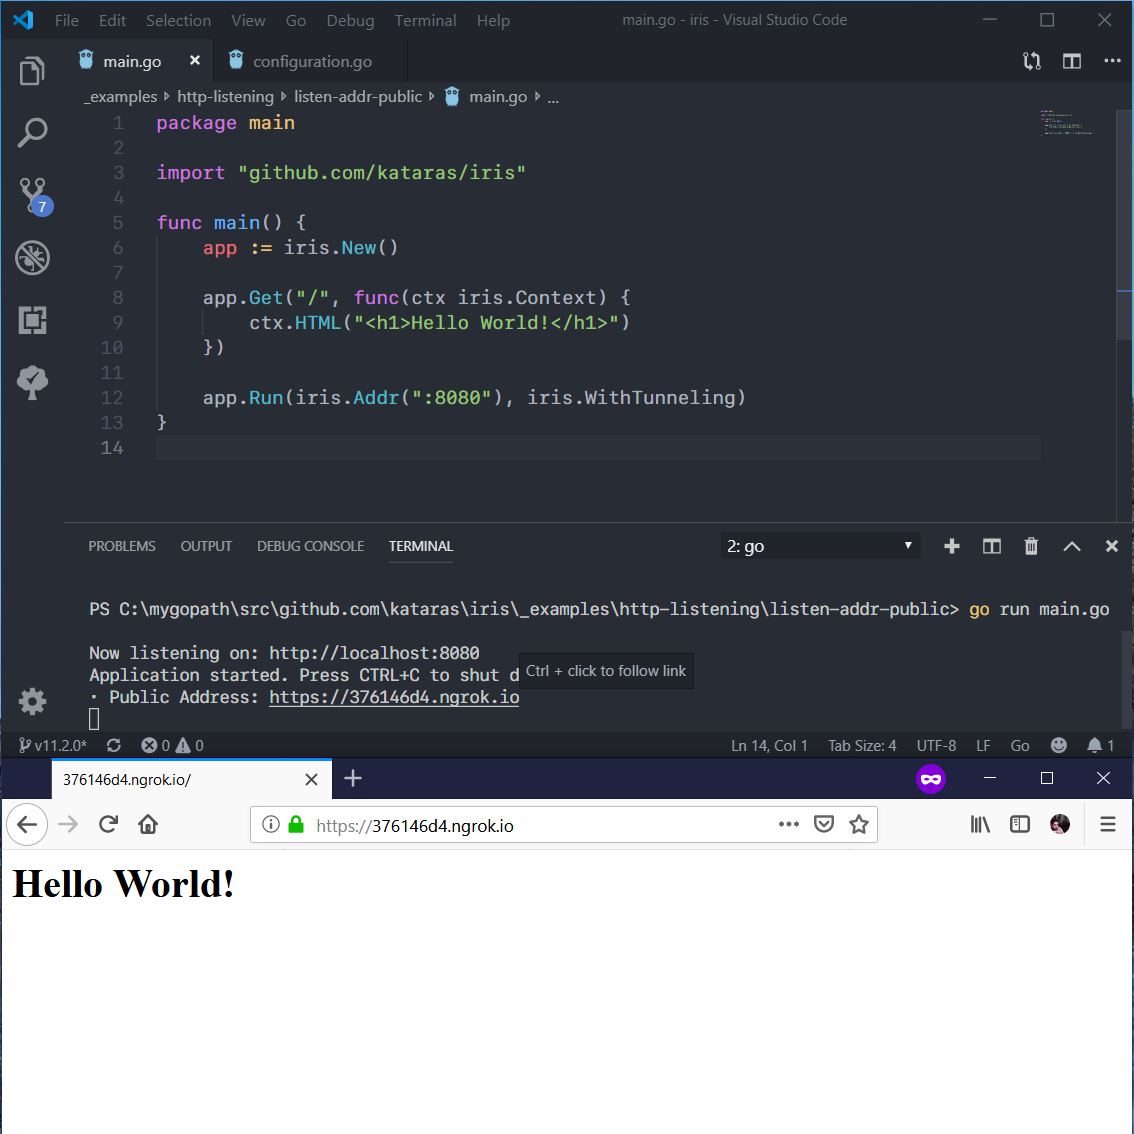This screenshot has height=1134, width=1134.
Task: Split the editor to the right
Action: coord(1072,61)
